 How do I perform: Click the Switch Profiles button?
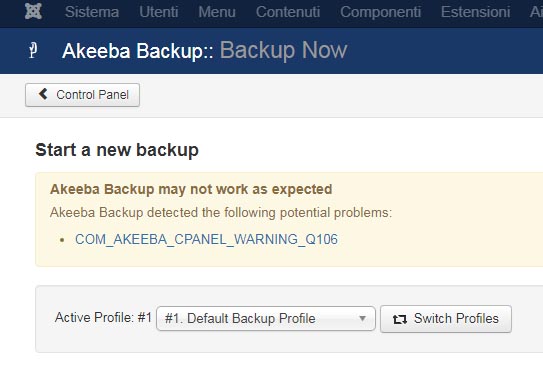(x=446, y=319)
